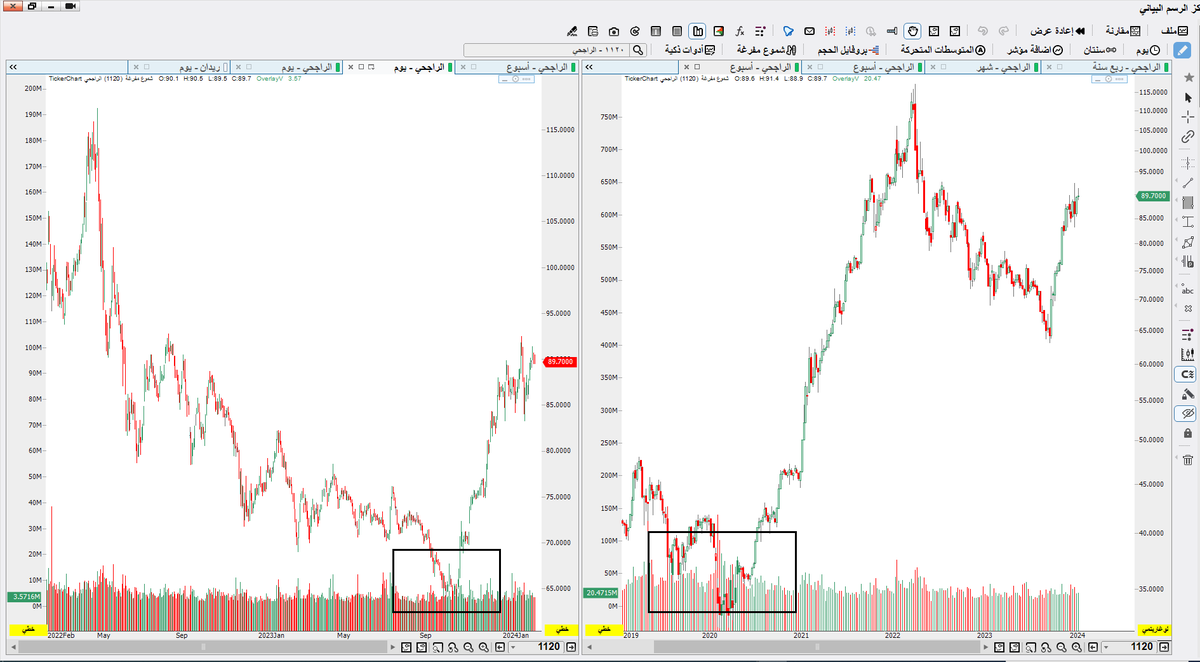Image resolution: width=1200 pixels, height=662 pixels.
Task: Select the rectangle shape tool in sidebar
Action: coord(1187,202)
